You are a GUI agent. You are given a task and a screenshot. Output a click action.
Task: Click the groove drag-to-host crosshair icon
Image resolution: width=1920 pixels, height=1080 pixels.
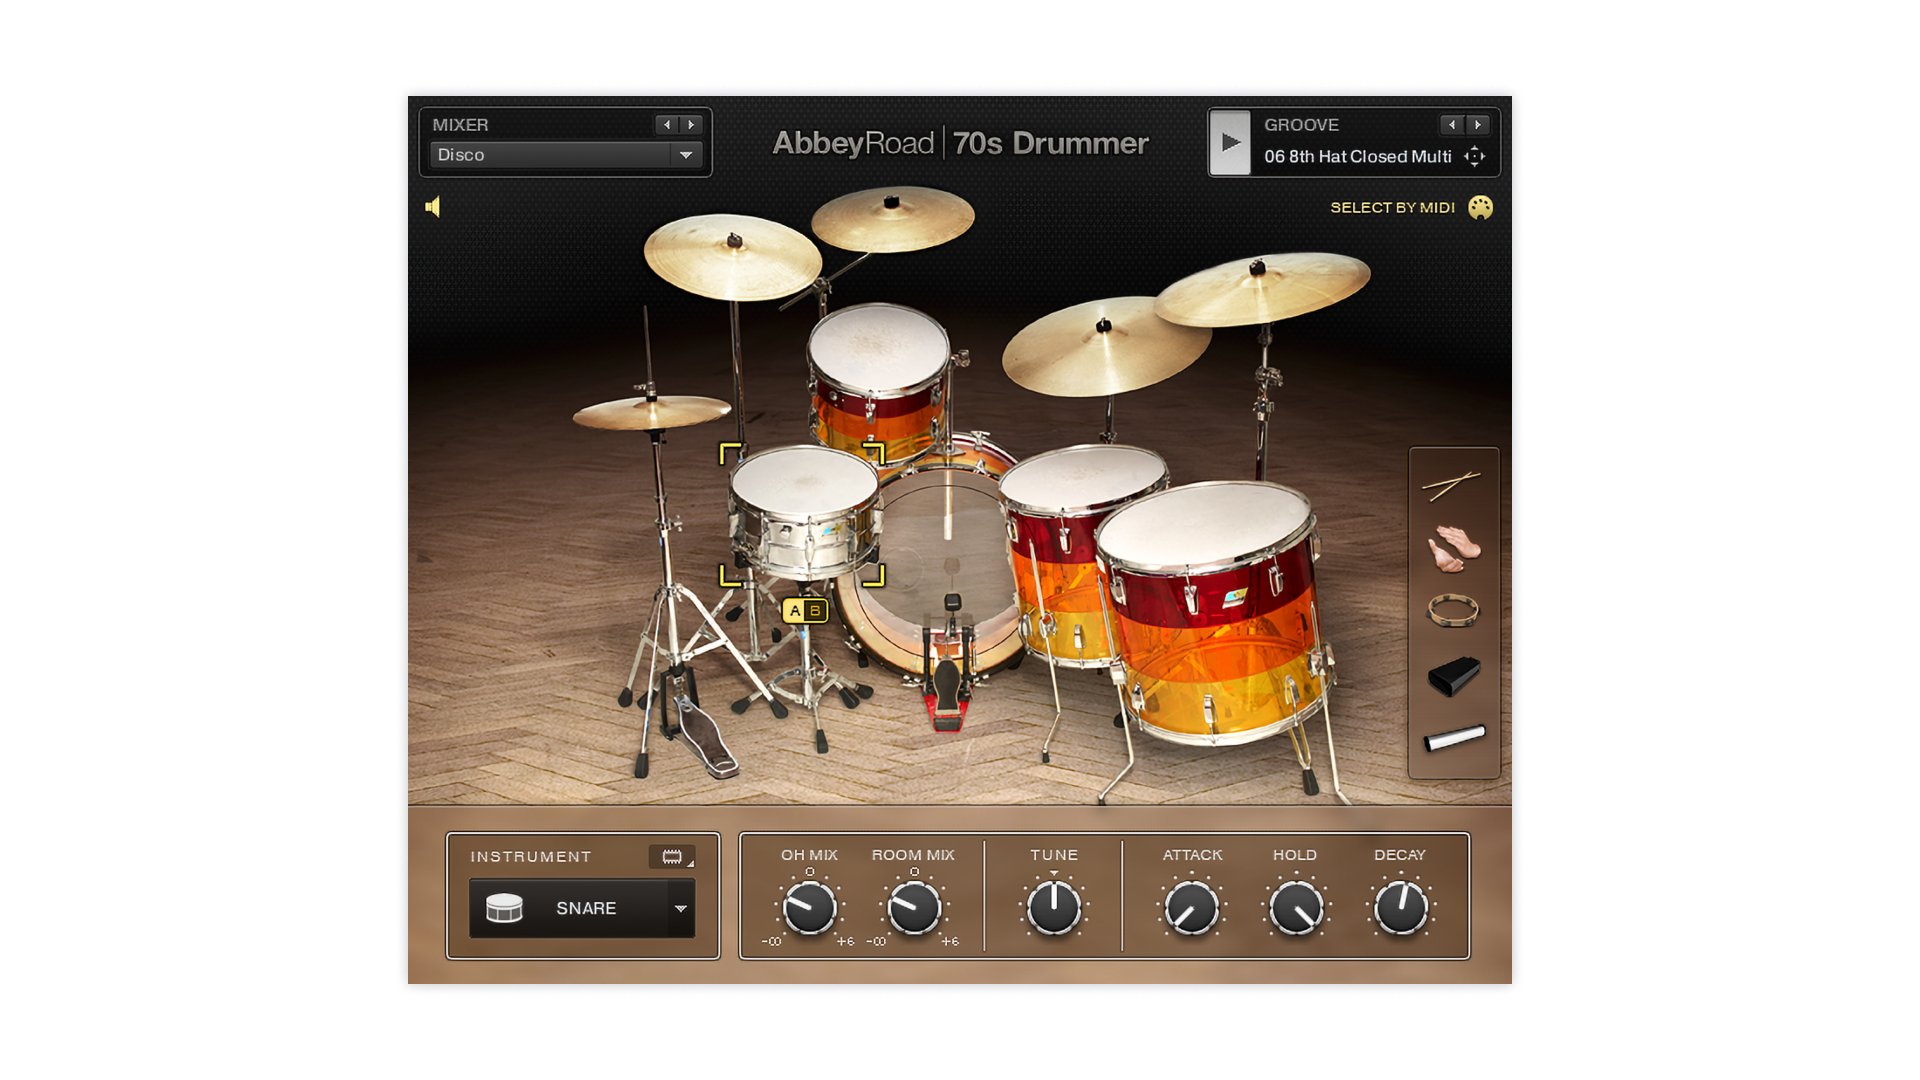(1474, 156)
